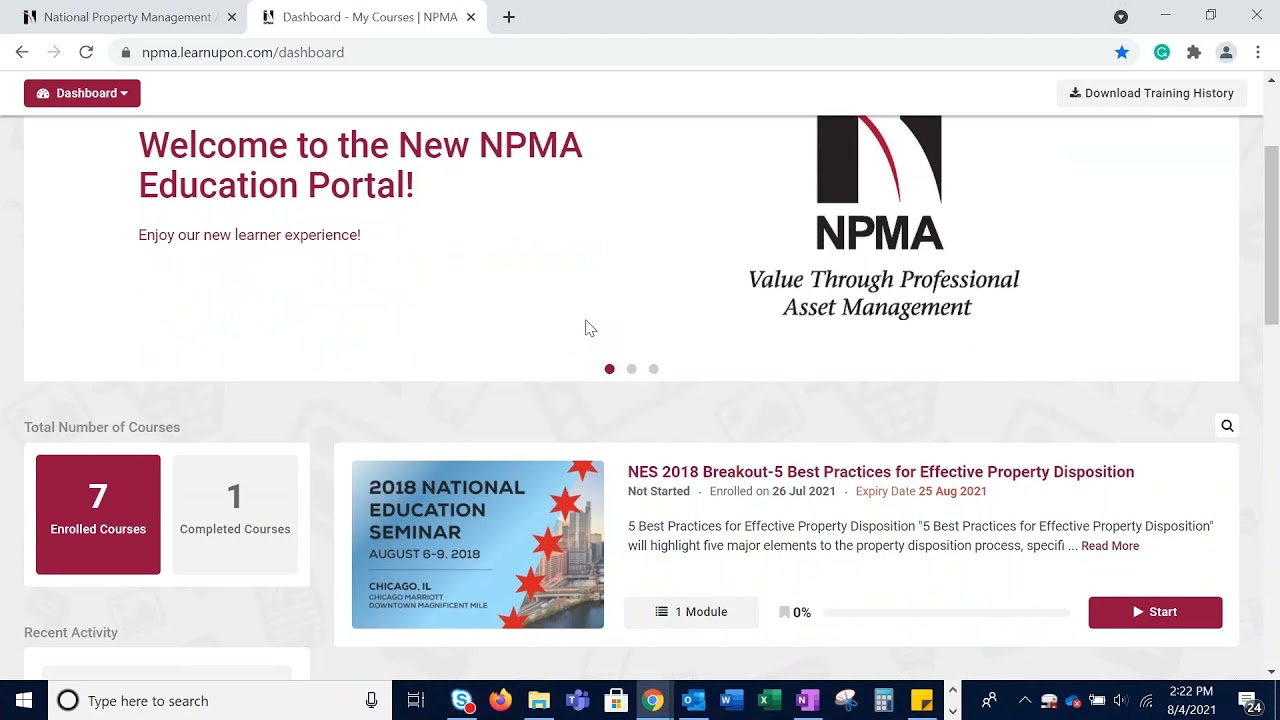
Task: Open Microsoft Teams from the taskbar
Action: click(577, 700)
